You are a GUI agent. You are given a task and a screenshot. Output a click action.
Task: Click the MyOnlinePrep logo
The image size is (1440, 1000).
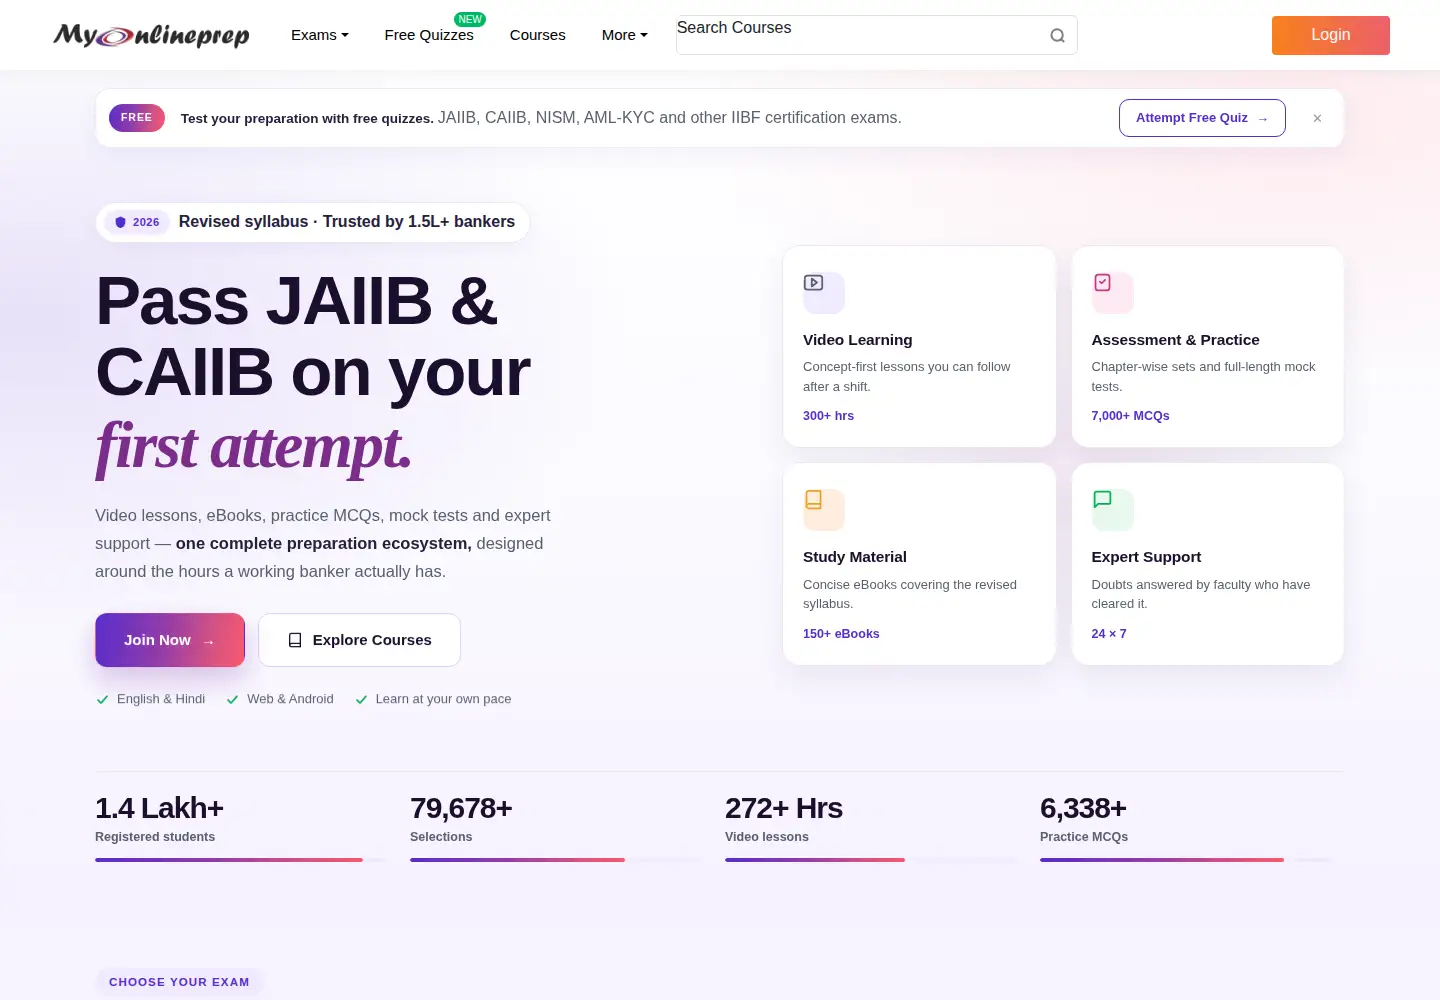click(x=151, y=35)
